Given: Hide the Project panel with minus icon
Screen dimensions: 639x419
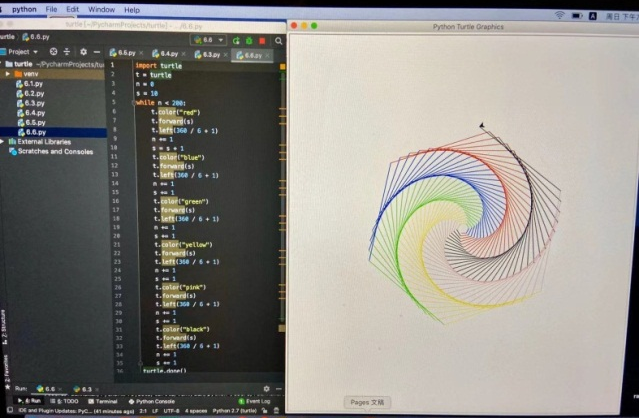Looking at the screenshot, I should coord(95,52).
